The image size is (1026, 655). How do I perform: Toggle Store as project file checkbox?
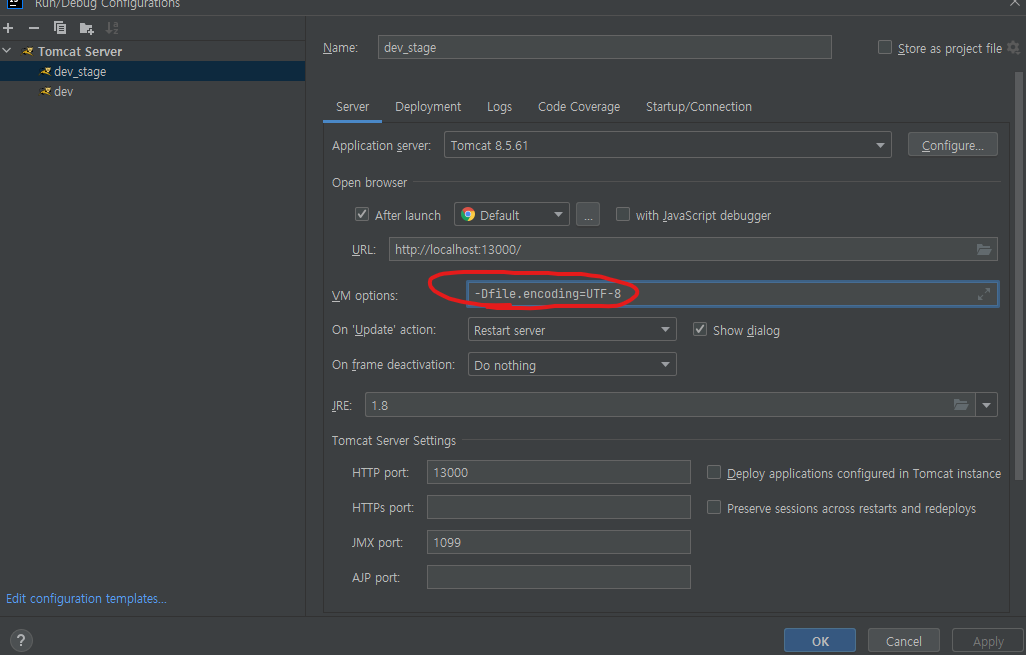pyautogui.click(x=885, y=47)
